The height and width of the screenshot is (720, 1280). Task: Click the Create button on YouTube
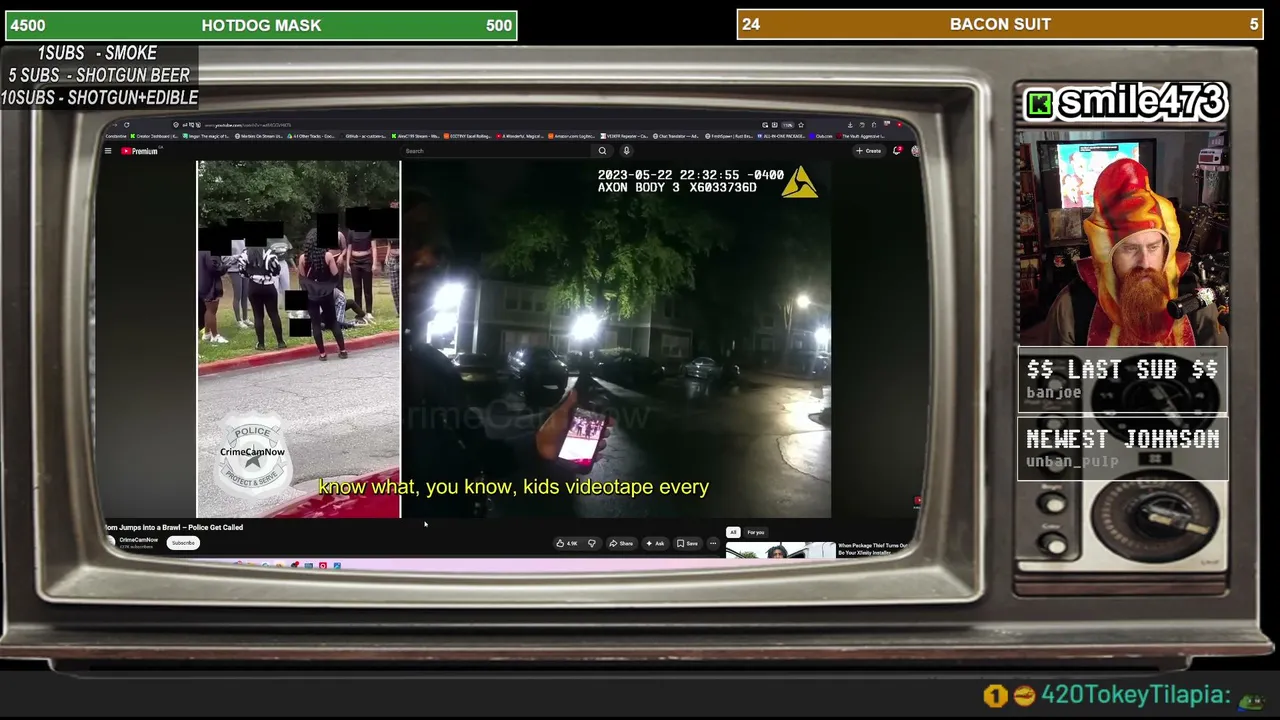(x=868, y=151)
